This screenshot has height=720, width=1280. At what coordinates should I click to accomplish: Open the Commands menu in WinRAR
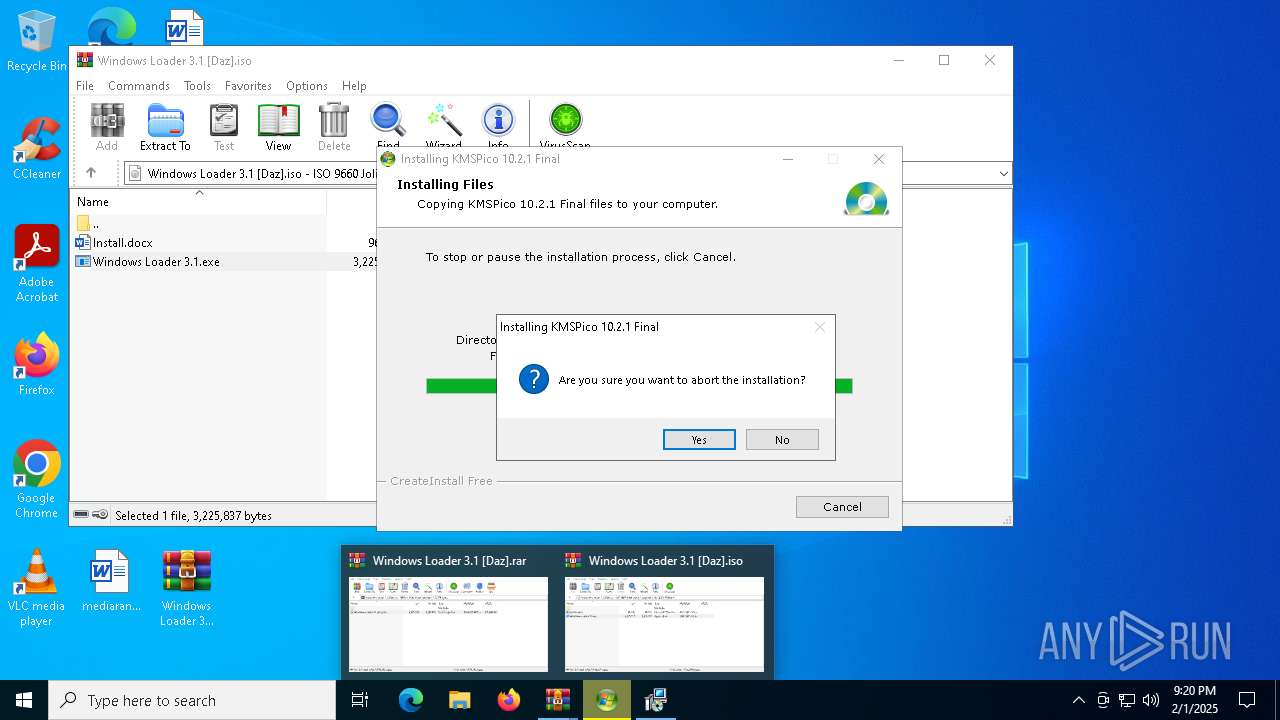[139, 86]
